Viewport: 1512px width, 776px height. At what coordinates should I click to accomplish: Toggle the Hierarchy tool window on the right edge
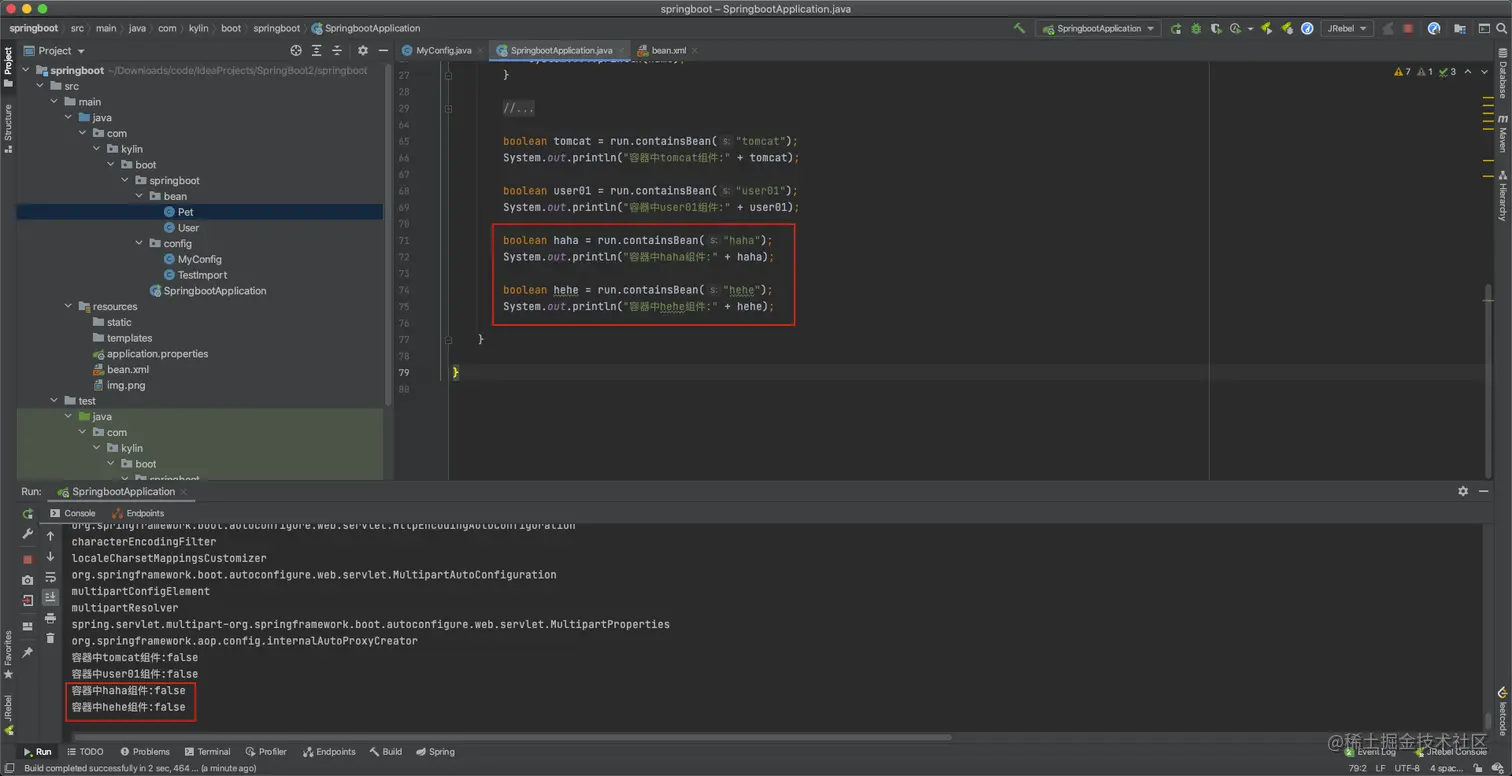click(x=1503, y=195)
